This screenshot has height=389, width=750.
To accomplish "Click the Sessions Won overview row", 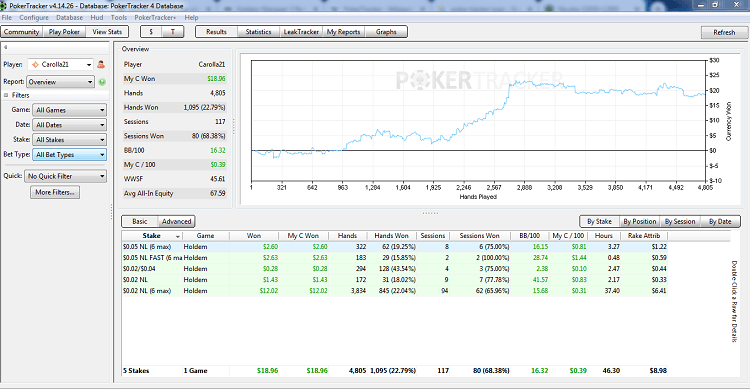I will pyautogui.click(x=174, y=136).
